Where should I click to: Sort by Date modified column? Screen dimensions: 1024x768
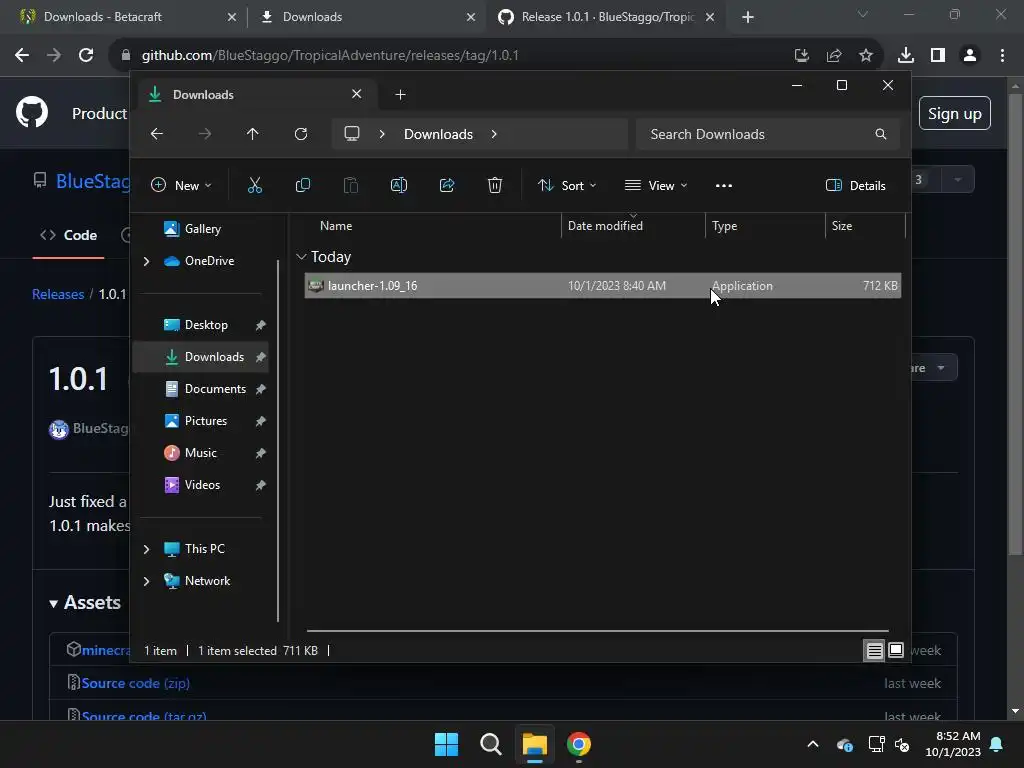click(x=633, y=225)
